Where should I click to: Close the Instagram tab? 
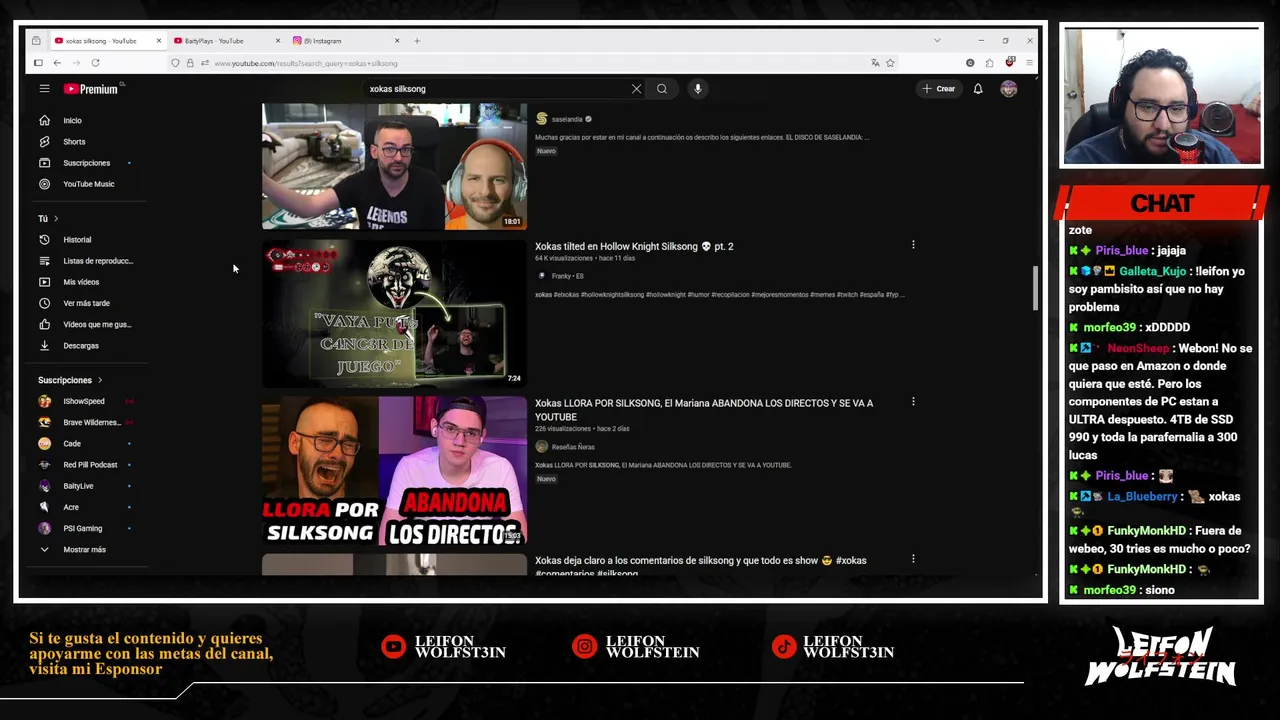397,41
